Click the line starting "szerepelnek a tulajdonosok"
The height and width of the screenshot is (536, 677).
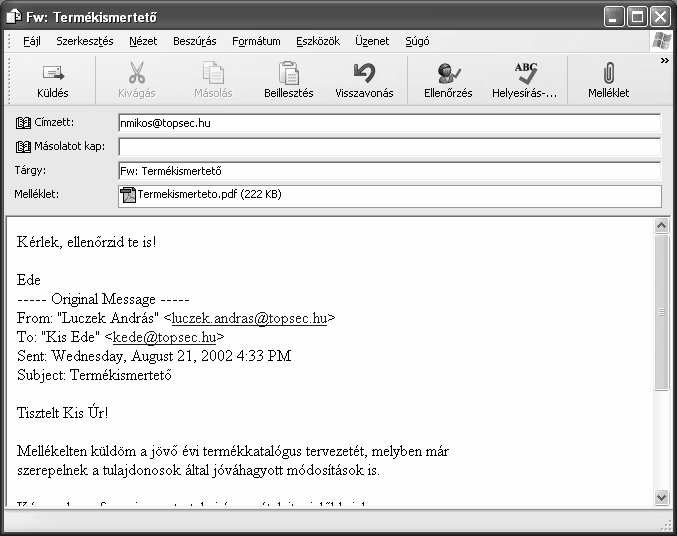198,470
